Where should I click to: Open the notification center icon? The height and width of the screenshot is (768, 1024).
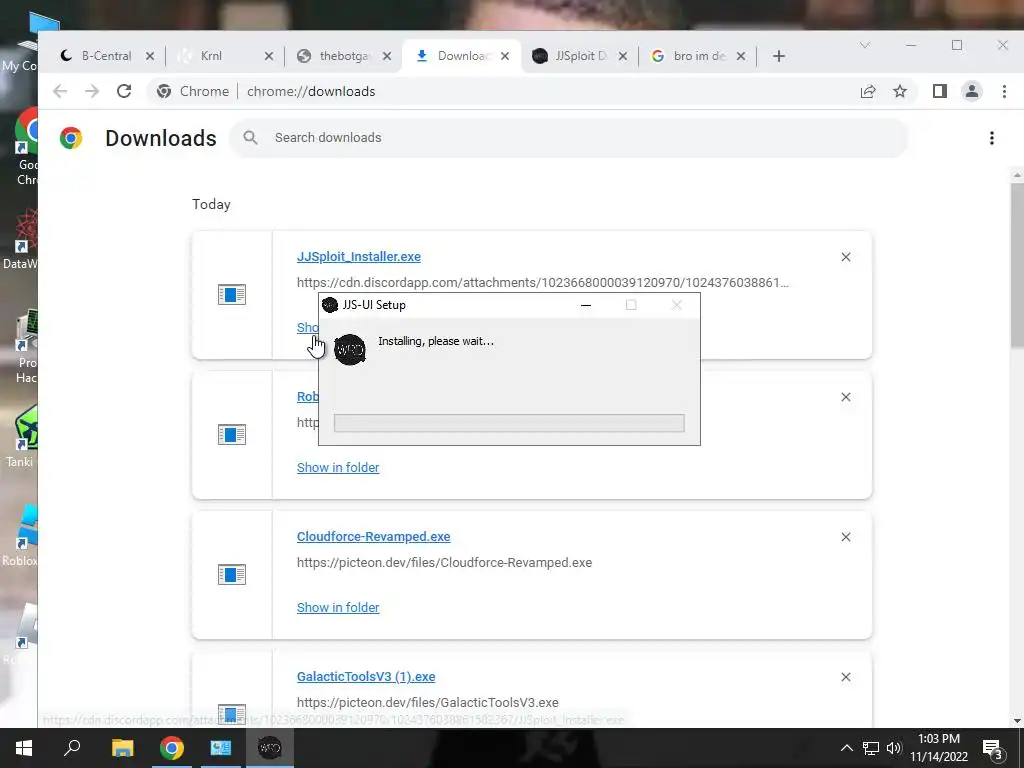point(993,748)
